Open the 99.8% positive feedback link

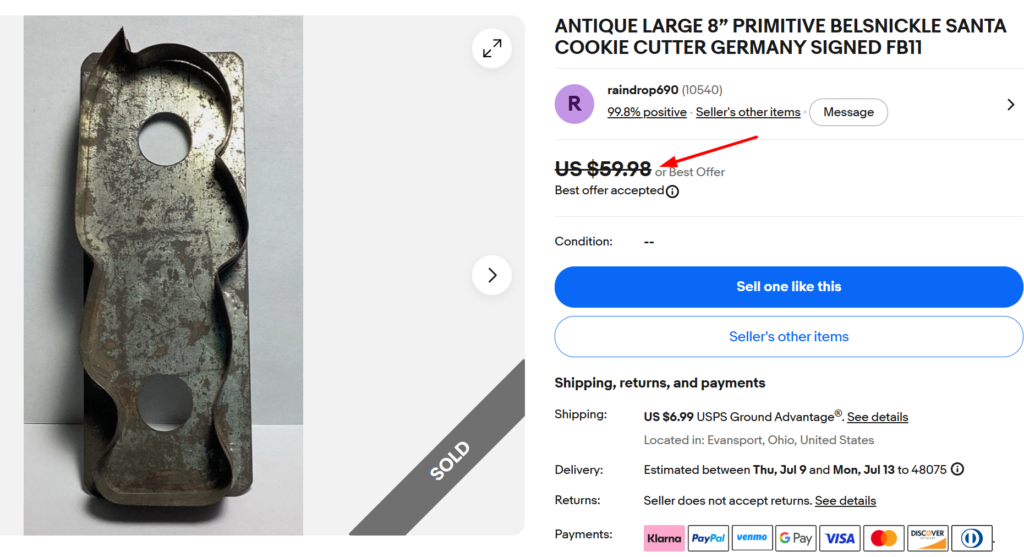(647, 112)
